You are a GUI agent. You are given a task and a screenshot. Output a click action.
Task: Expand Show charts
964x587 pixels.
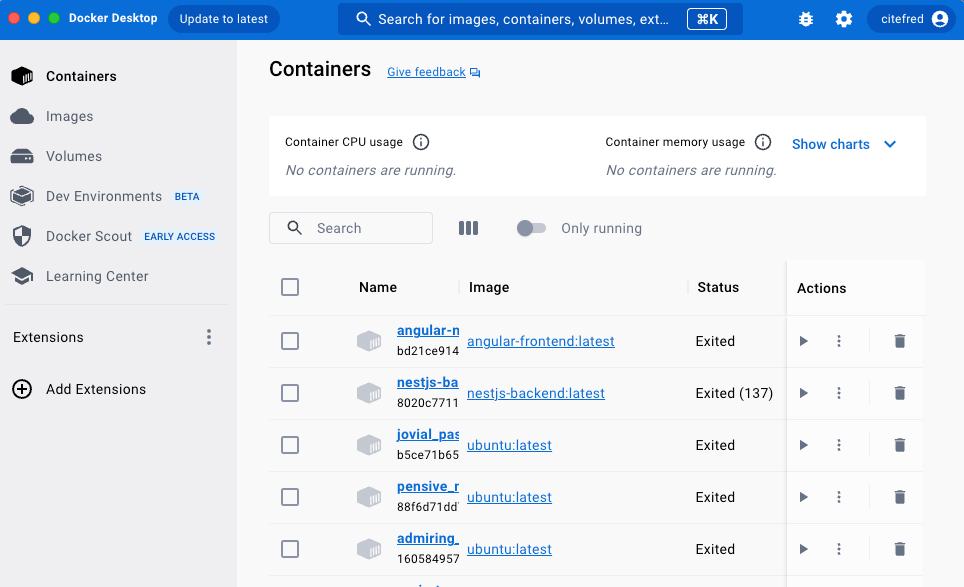tap(844, 144)
